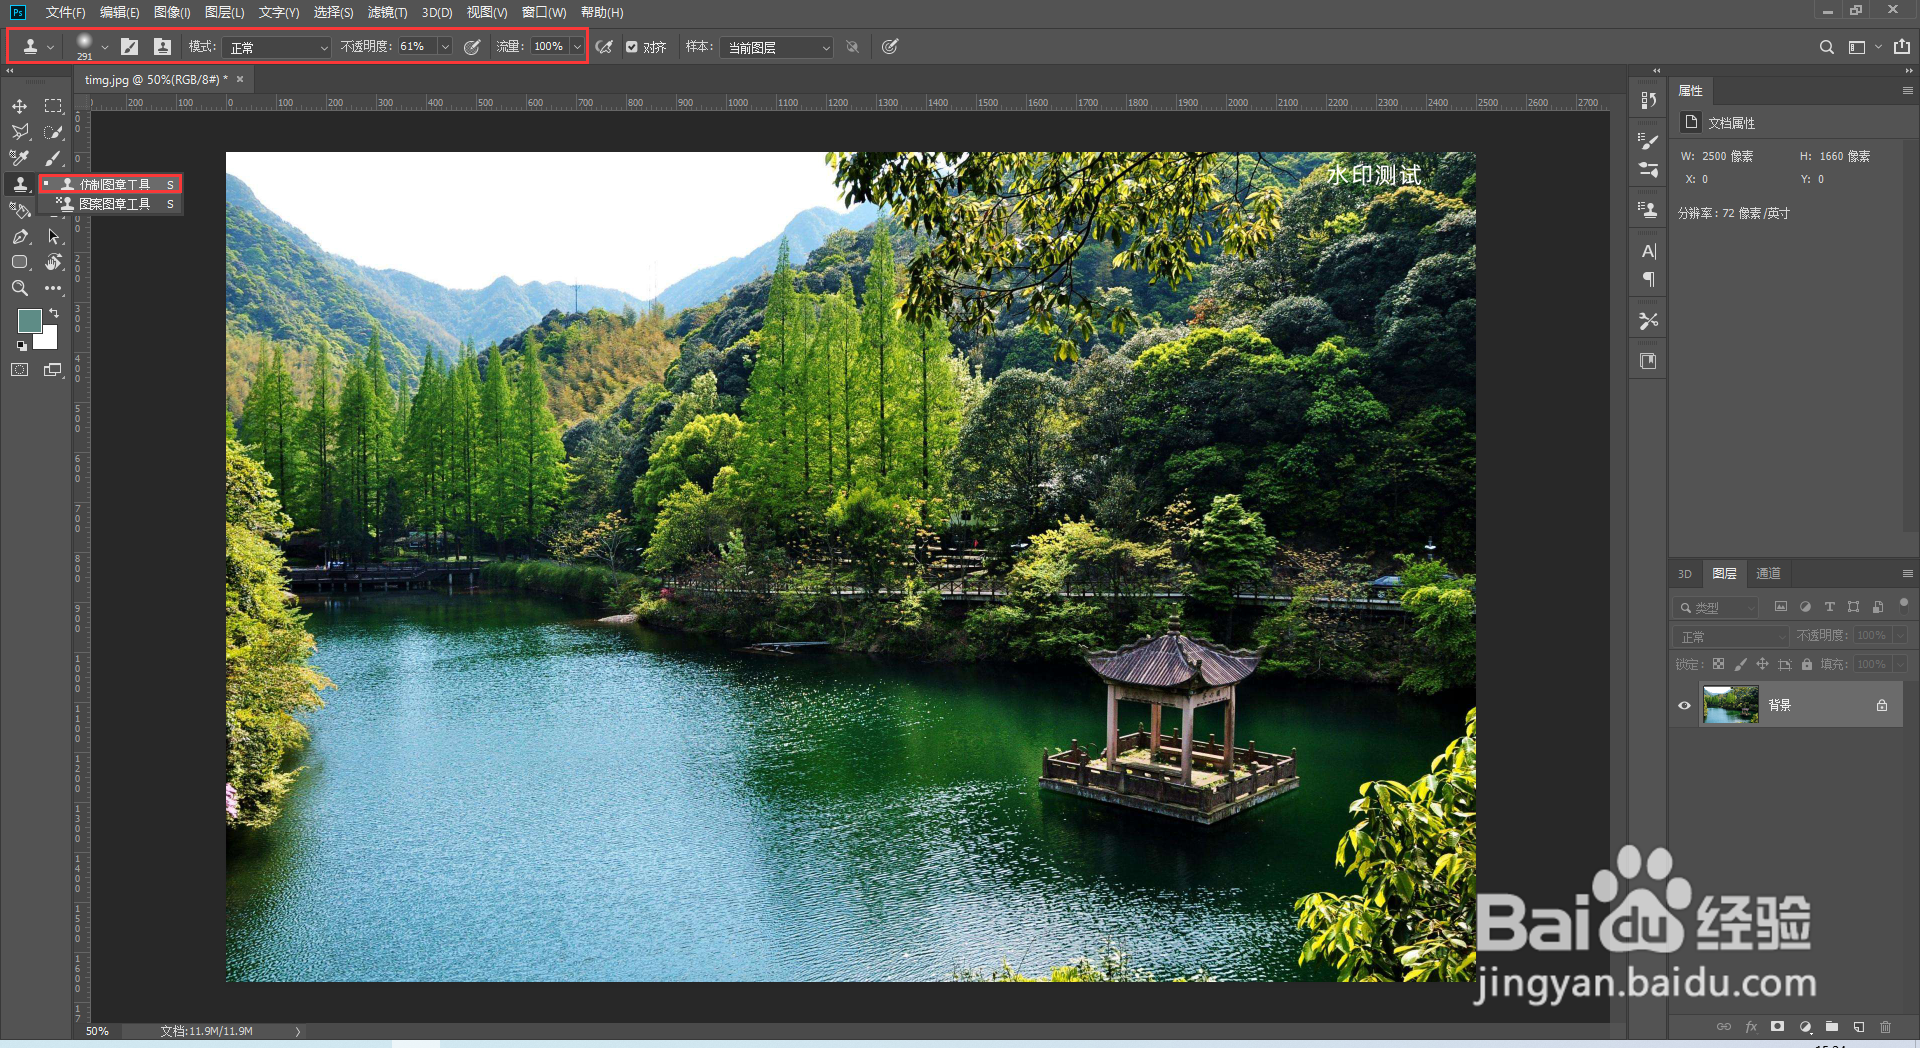Open the 滤镜(T) menu

(387, 12)
